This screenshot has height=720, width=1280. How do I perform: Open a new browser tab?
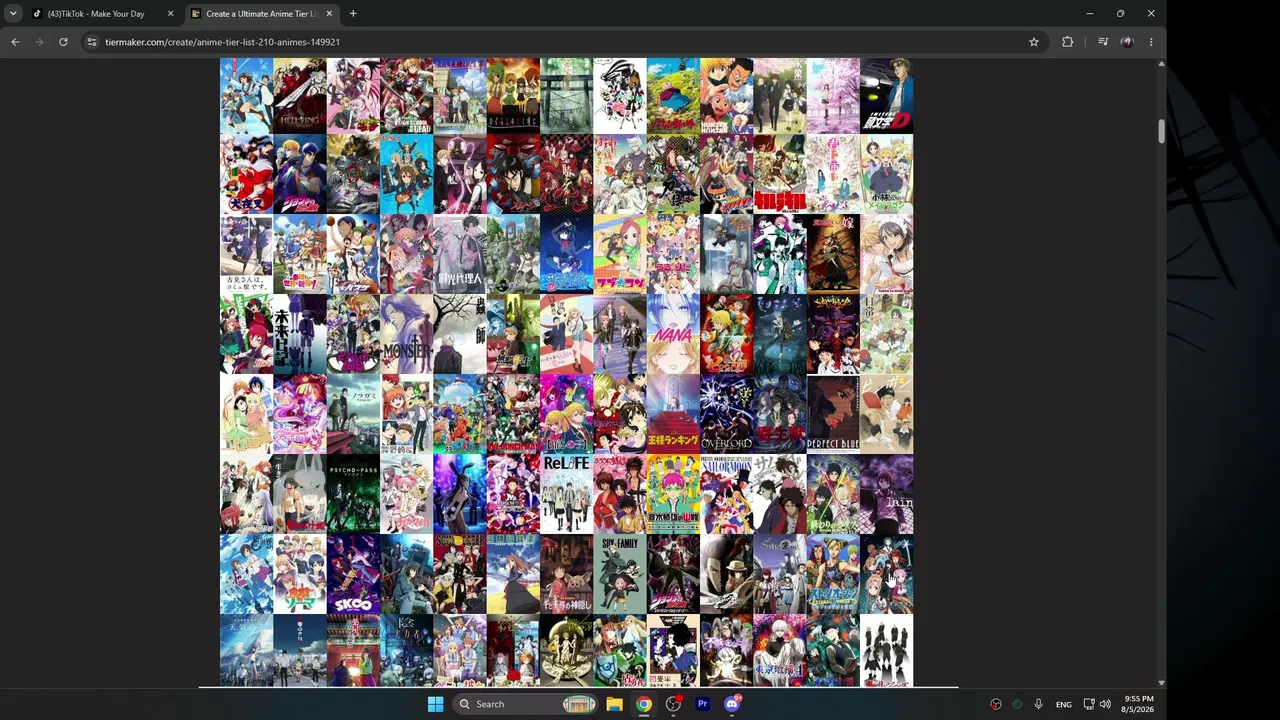(x=353, y=14)
